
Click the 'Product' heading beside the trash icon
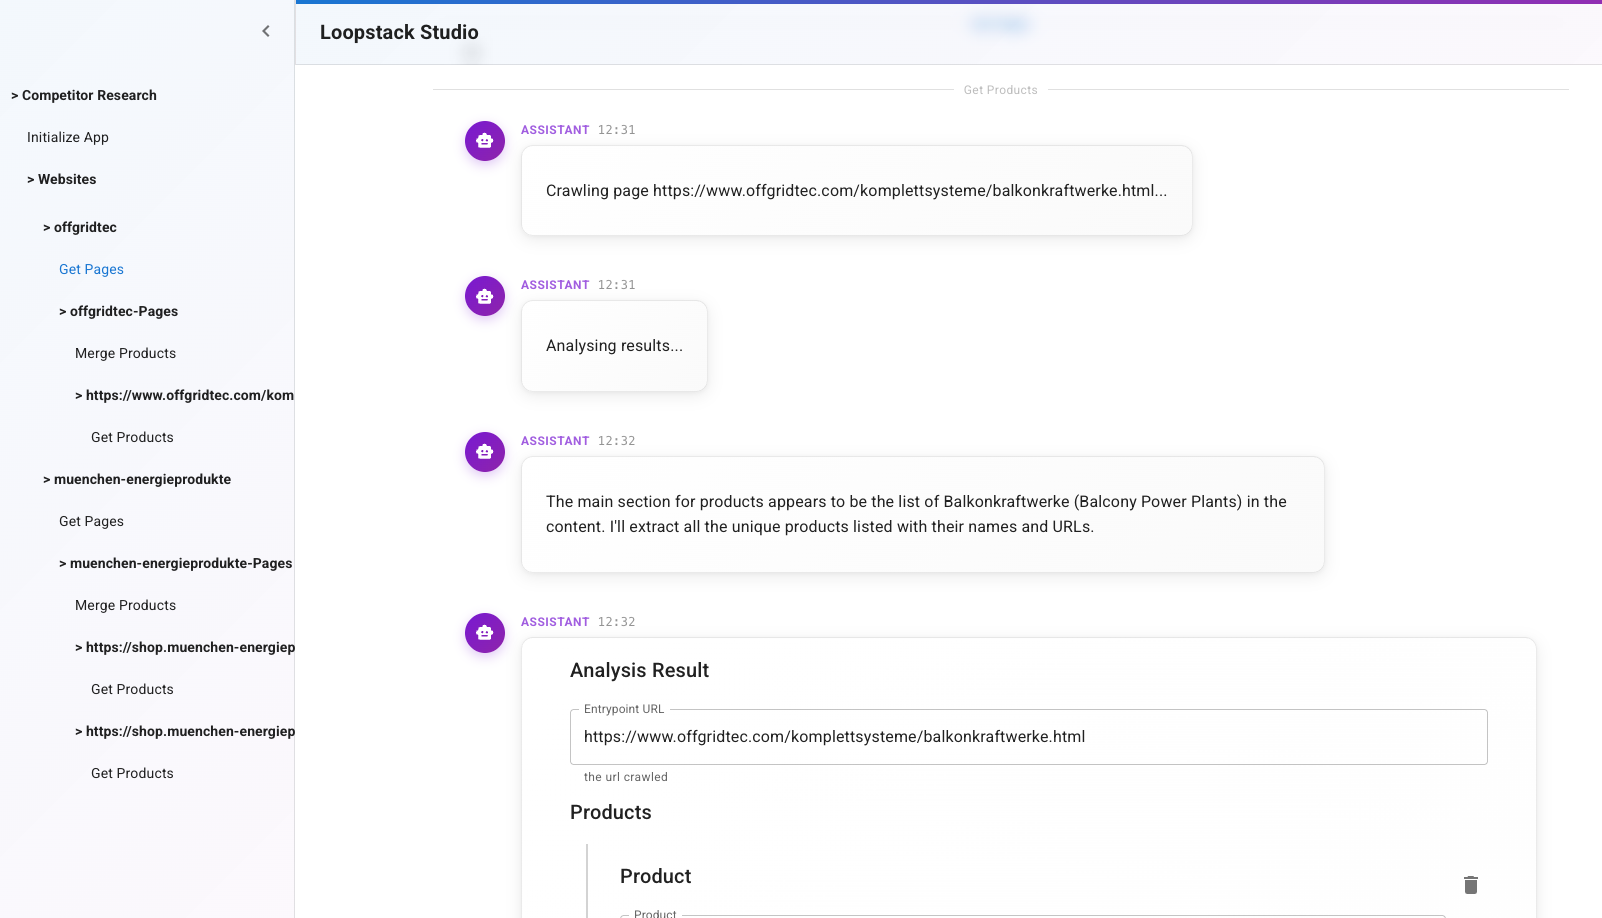655,876
